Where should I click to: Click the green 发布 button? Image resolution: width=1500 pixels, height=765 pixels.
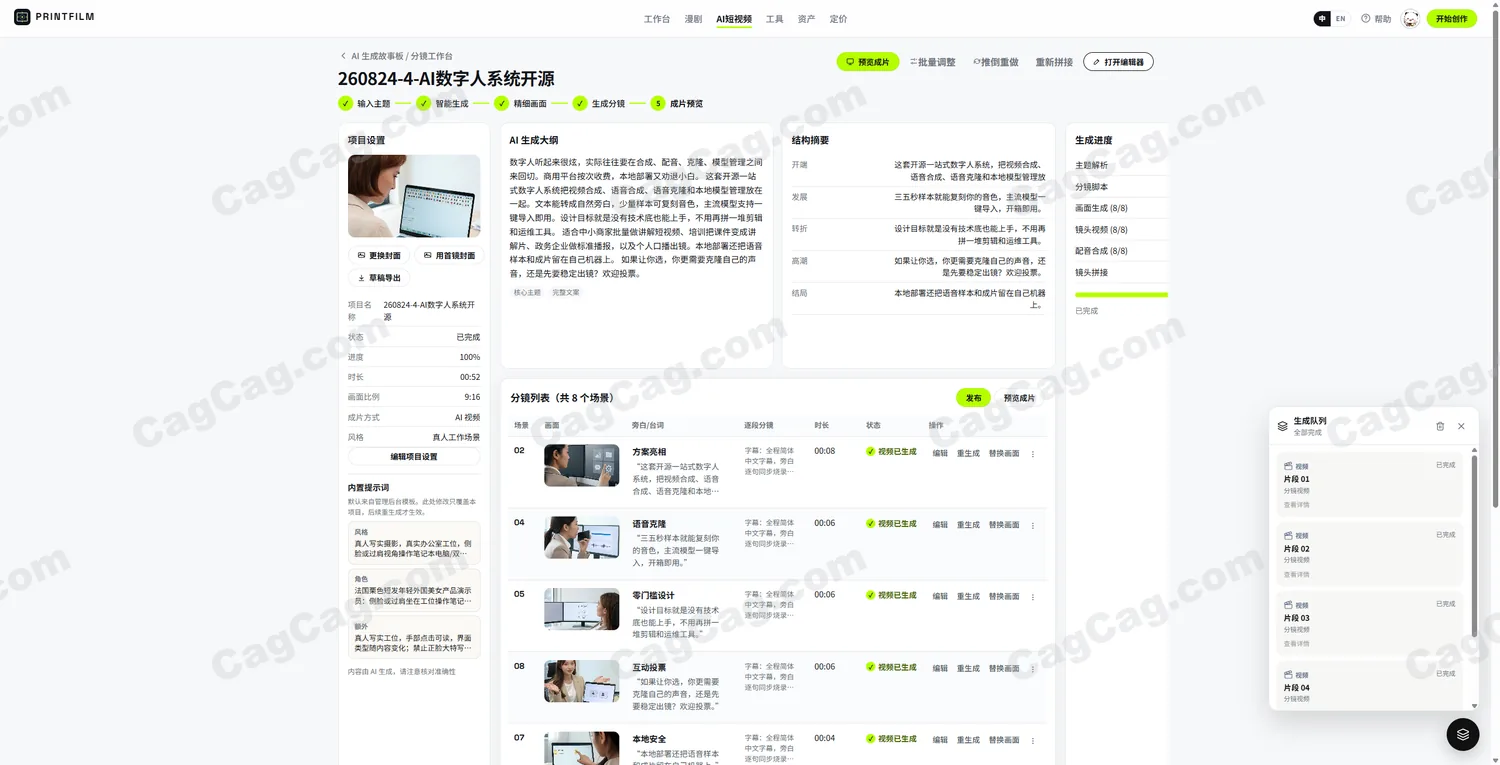coord(973,398)
